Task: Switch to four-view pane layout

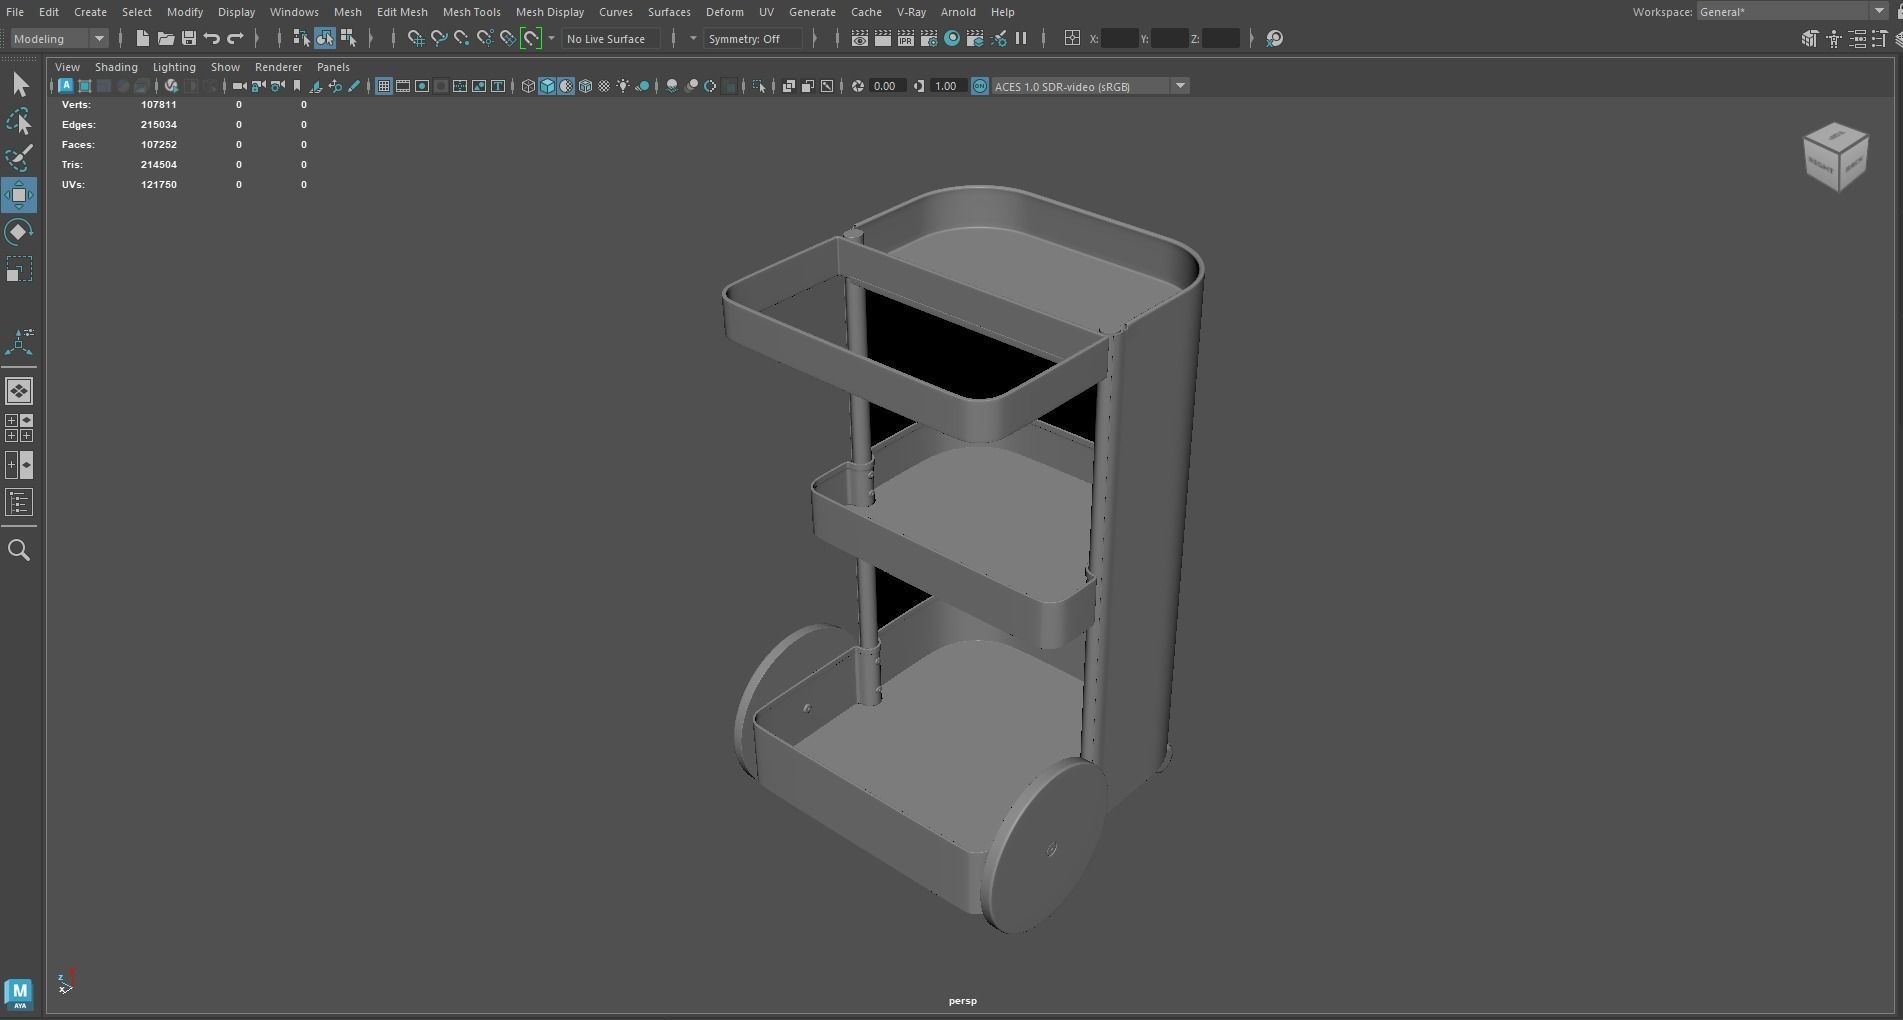Action: [19, 428]
